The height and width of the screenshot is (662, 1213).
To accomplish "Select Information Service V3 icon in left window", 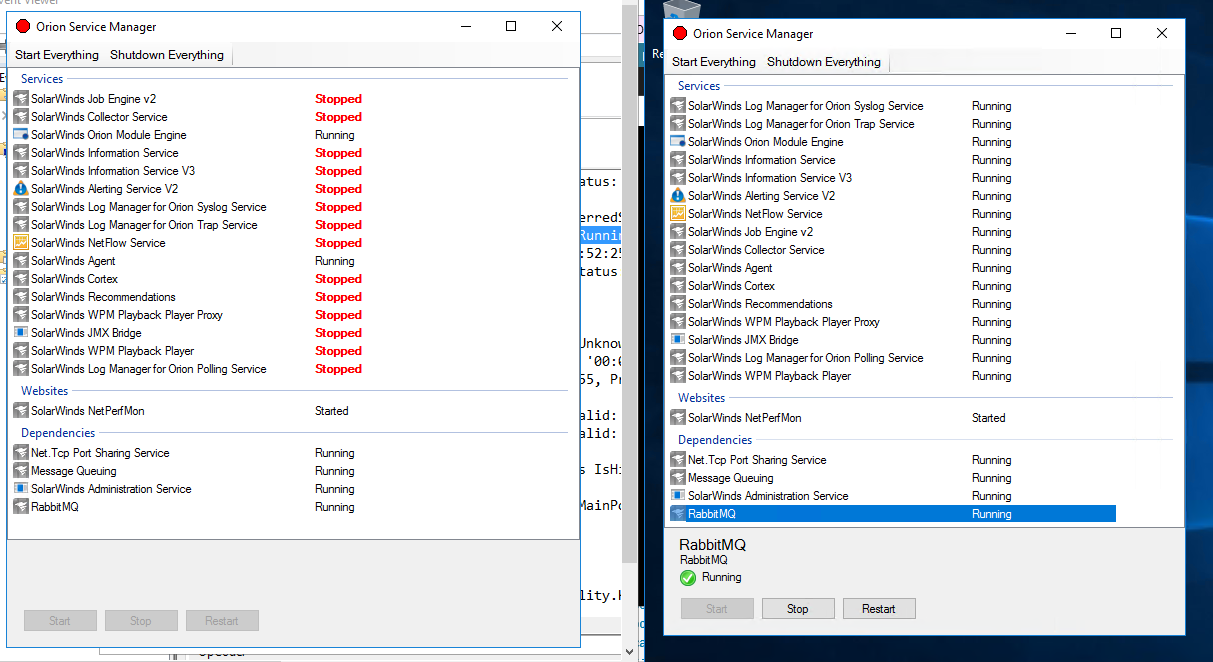I will (x=21, y=171).
